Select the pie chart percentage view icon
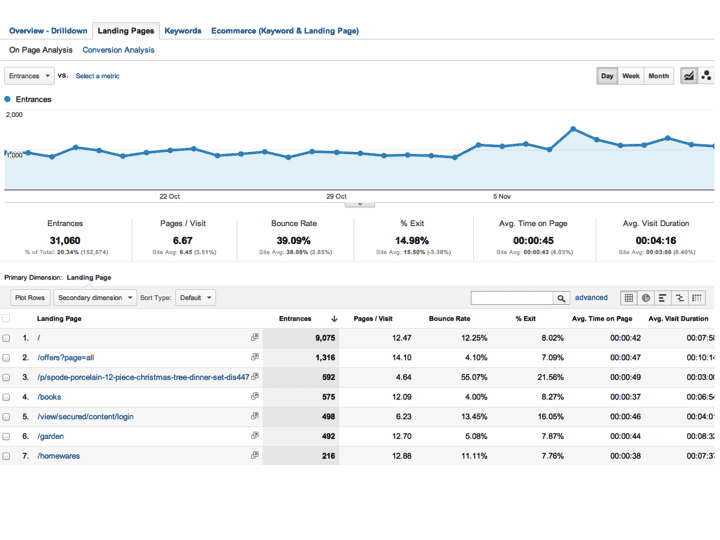Image resolution: width=720 pixels, height=540 pixels. [x=646, y=298]
